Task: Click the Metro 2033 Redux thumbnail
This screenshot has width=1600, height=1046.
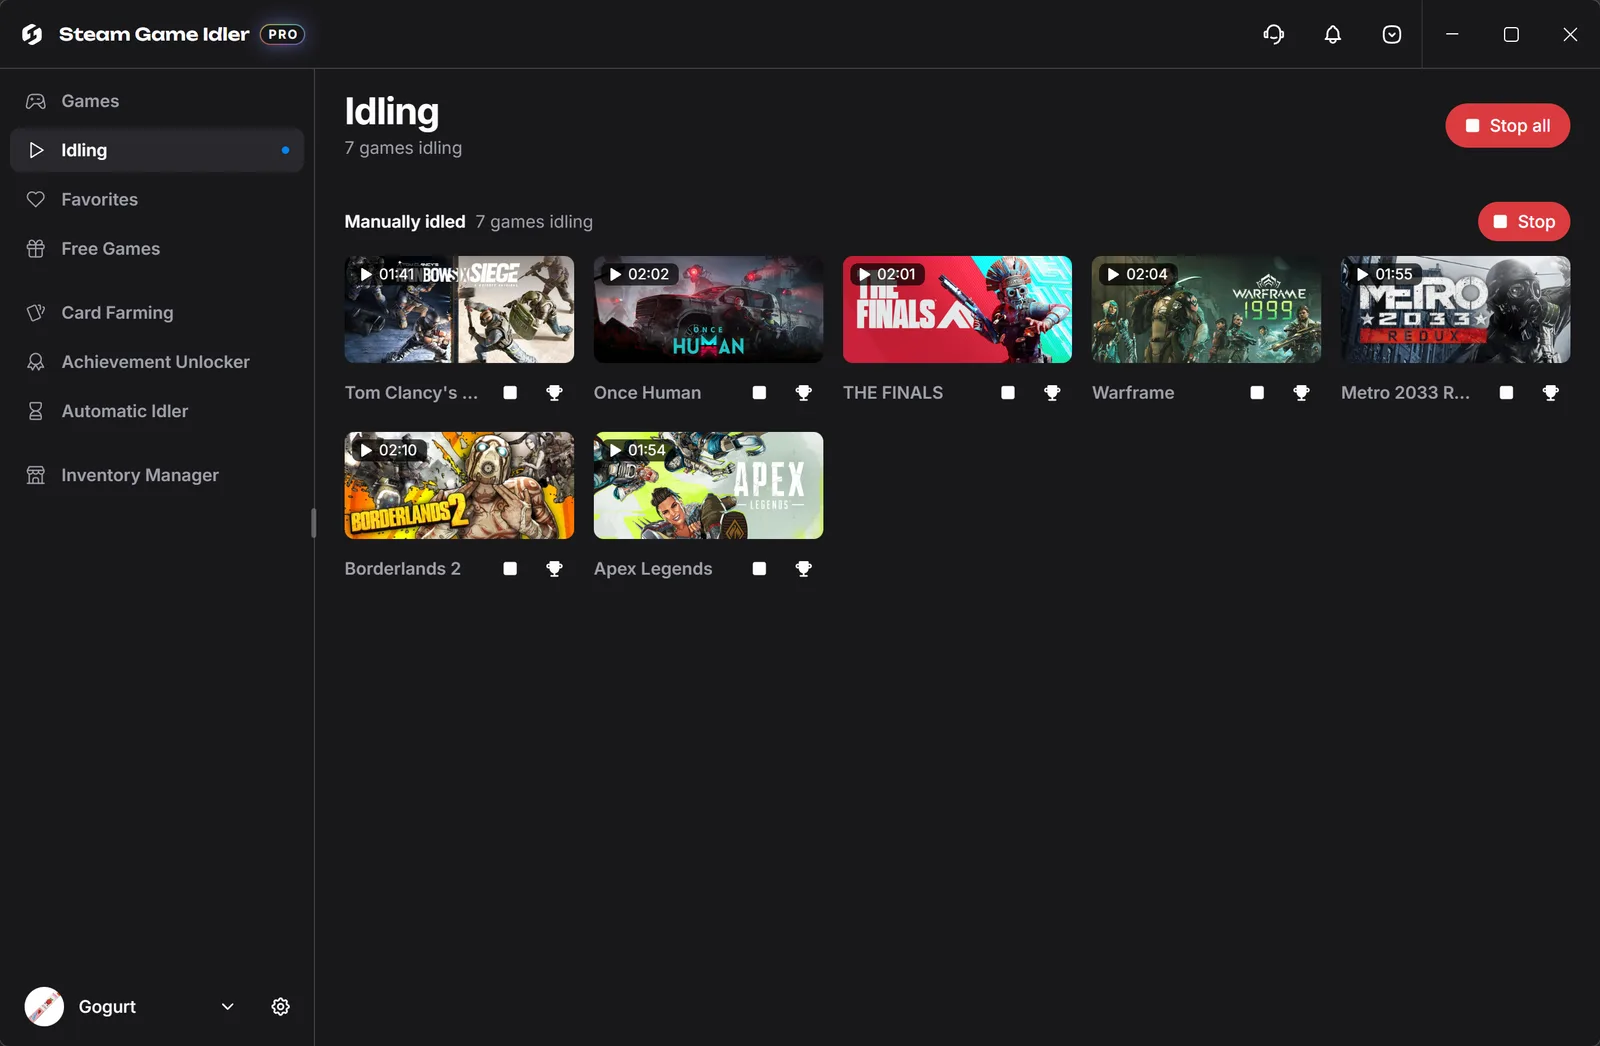Action: (x=1455, y=309)
